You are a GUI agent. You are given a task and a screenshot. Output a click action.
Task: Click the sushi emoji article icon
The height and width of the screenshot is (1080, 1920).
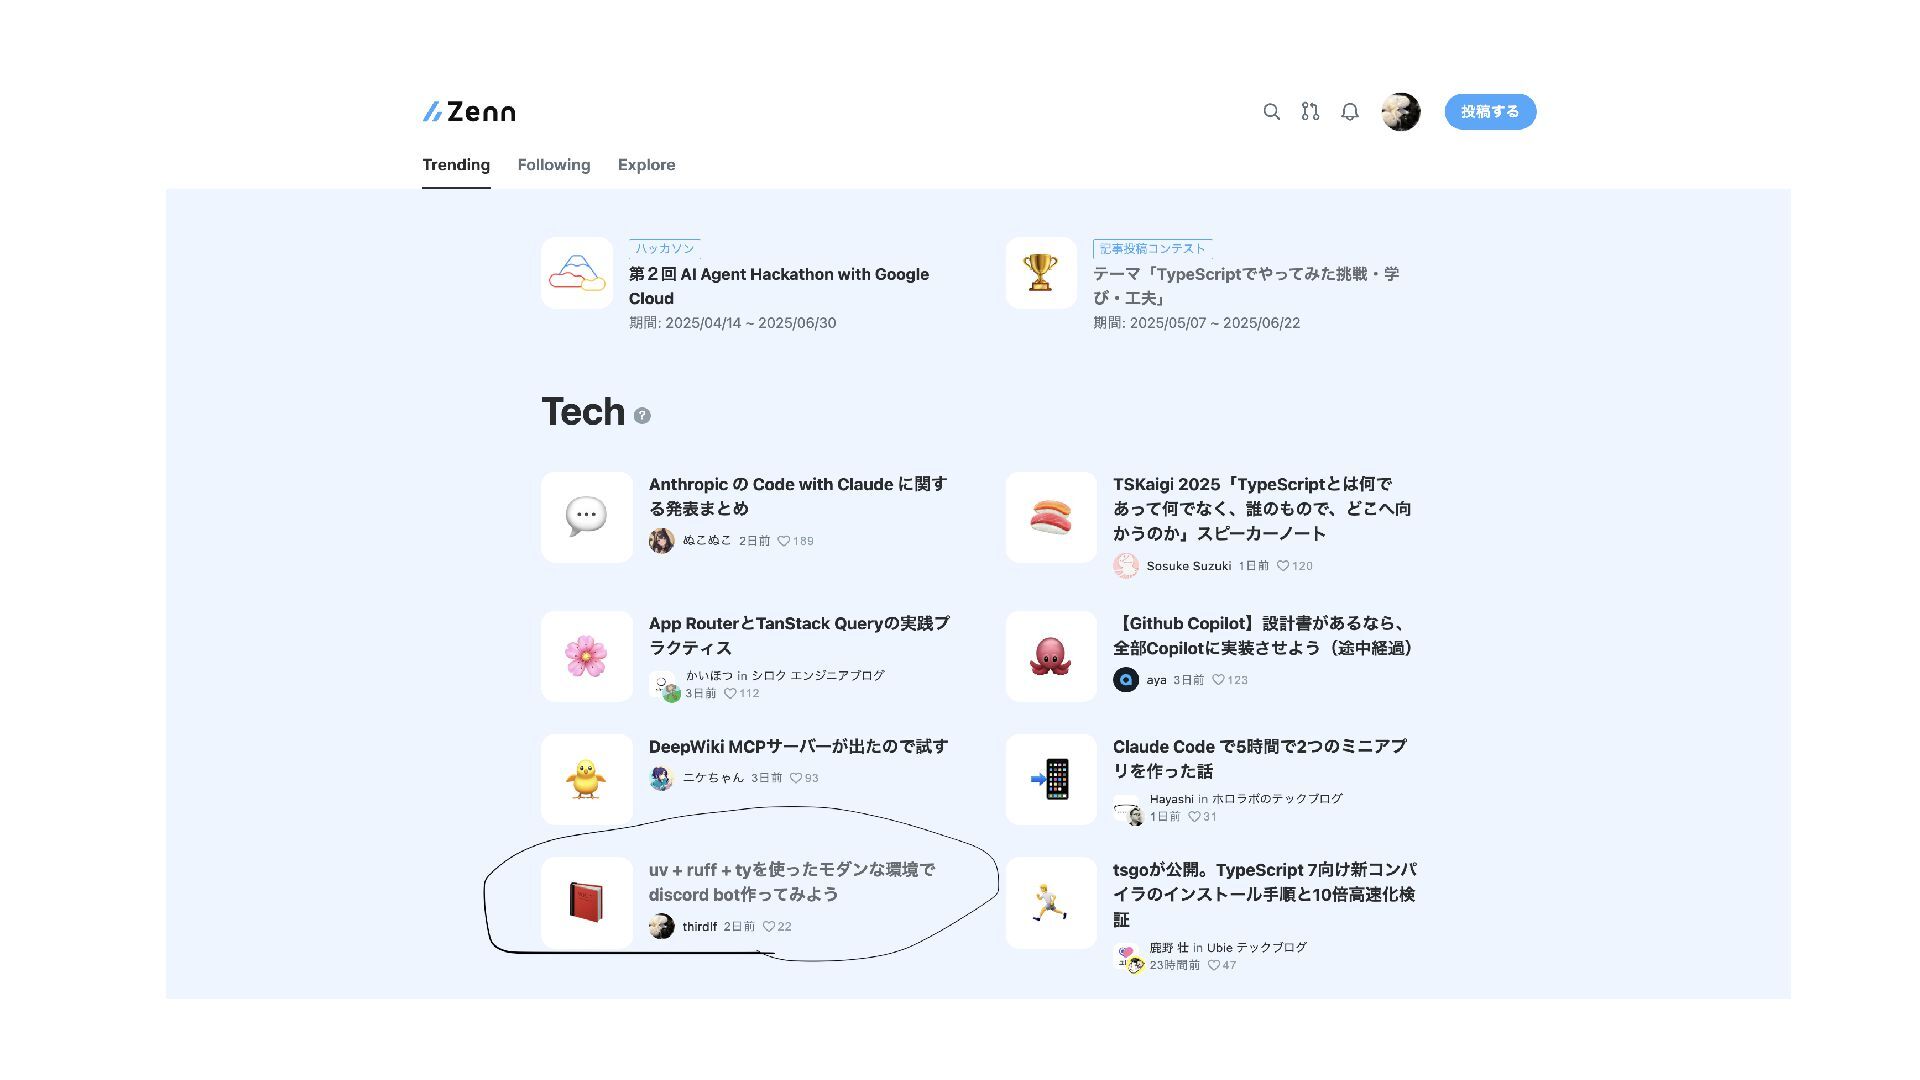click(x=1051, y=517)
